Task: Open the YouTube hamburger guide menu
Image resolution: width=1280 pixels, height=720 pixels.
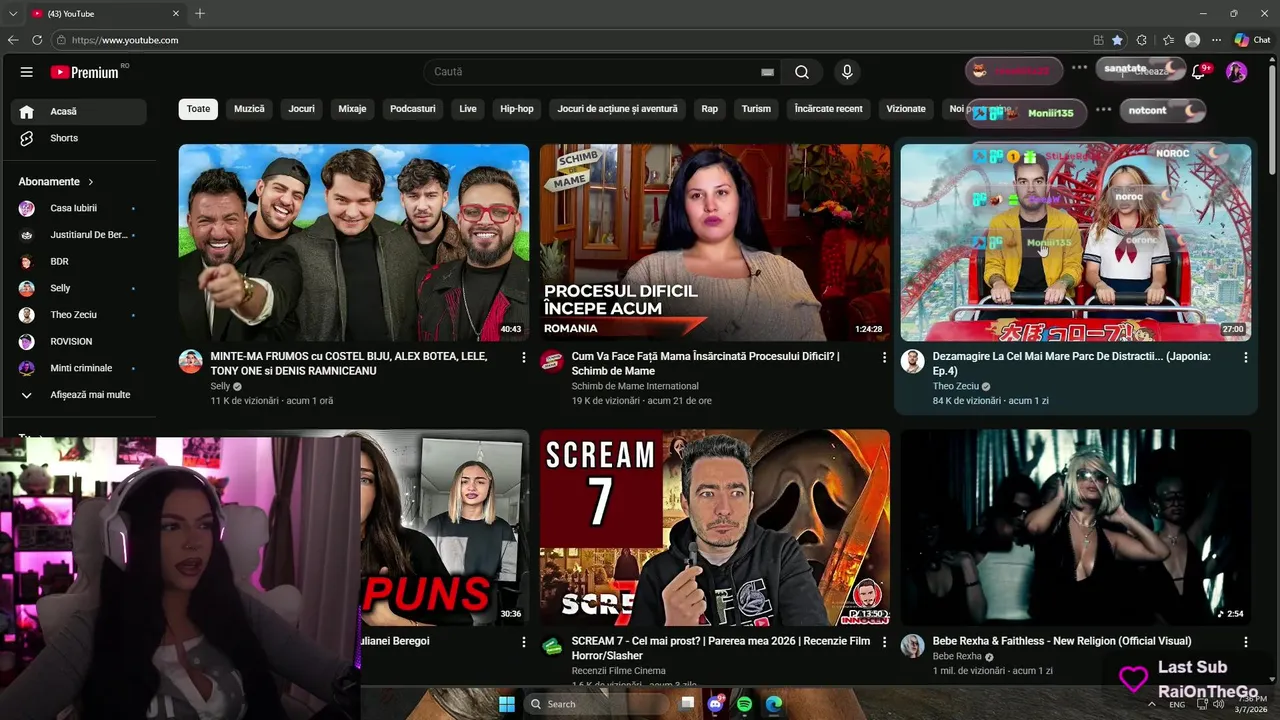Action: coord(27,72)
